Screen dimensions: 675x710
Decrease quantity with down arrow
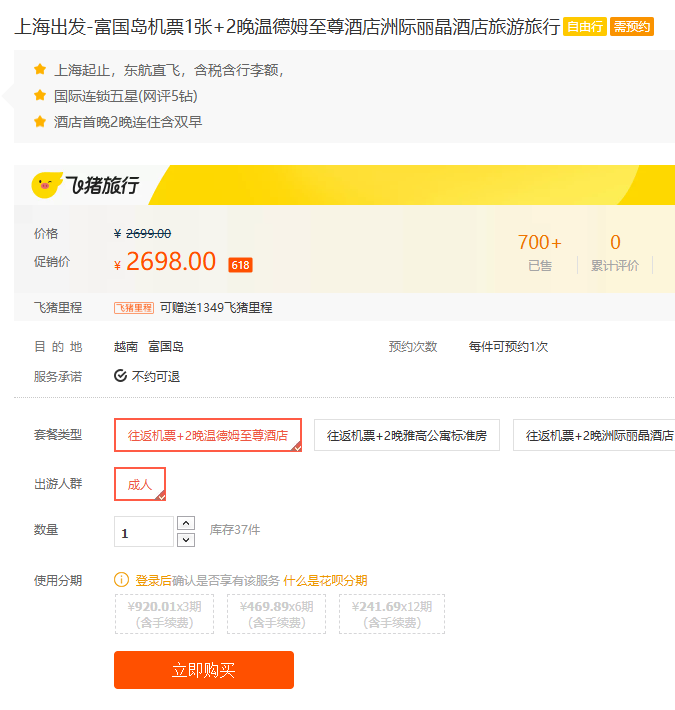pyautogui.click(x=186, y=540)
